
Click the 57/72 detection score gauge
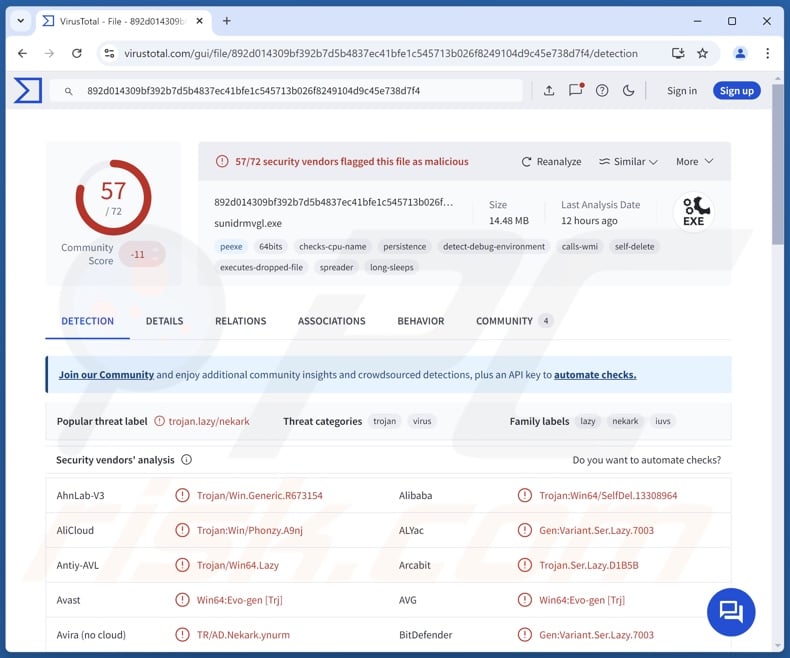[113, 198]
